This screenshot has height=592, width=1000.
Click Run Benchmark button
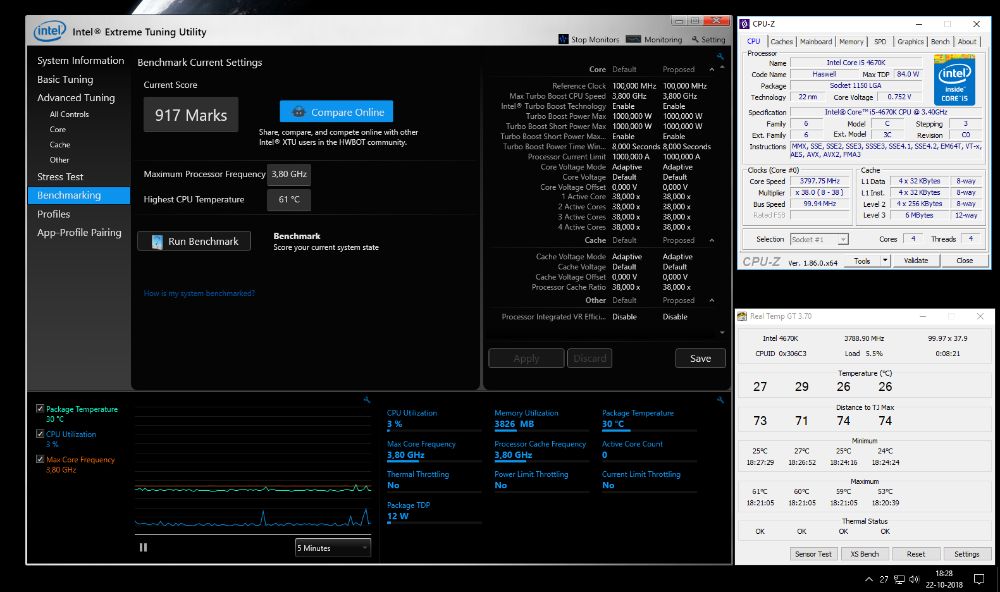coord(194,241)
